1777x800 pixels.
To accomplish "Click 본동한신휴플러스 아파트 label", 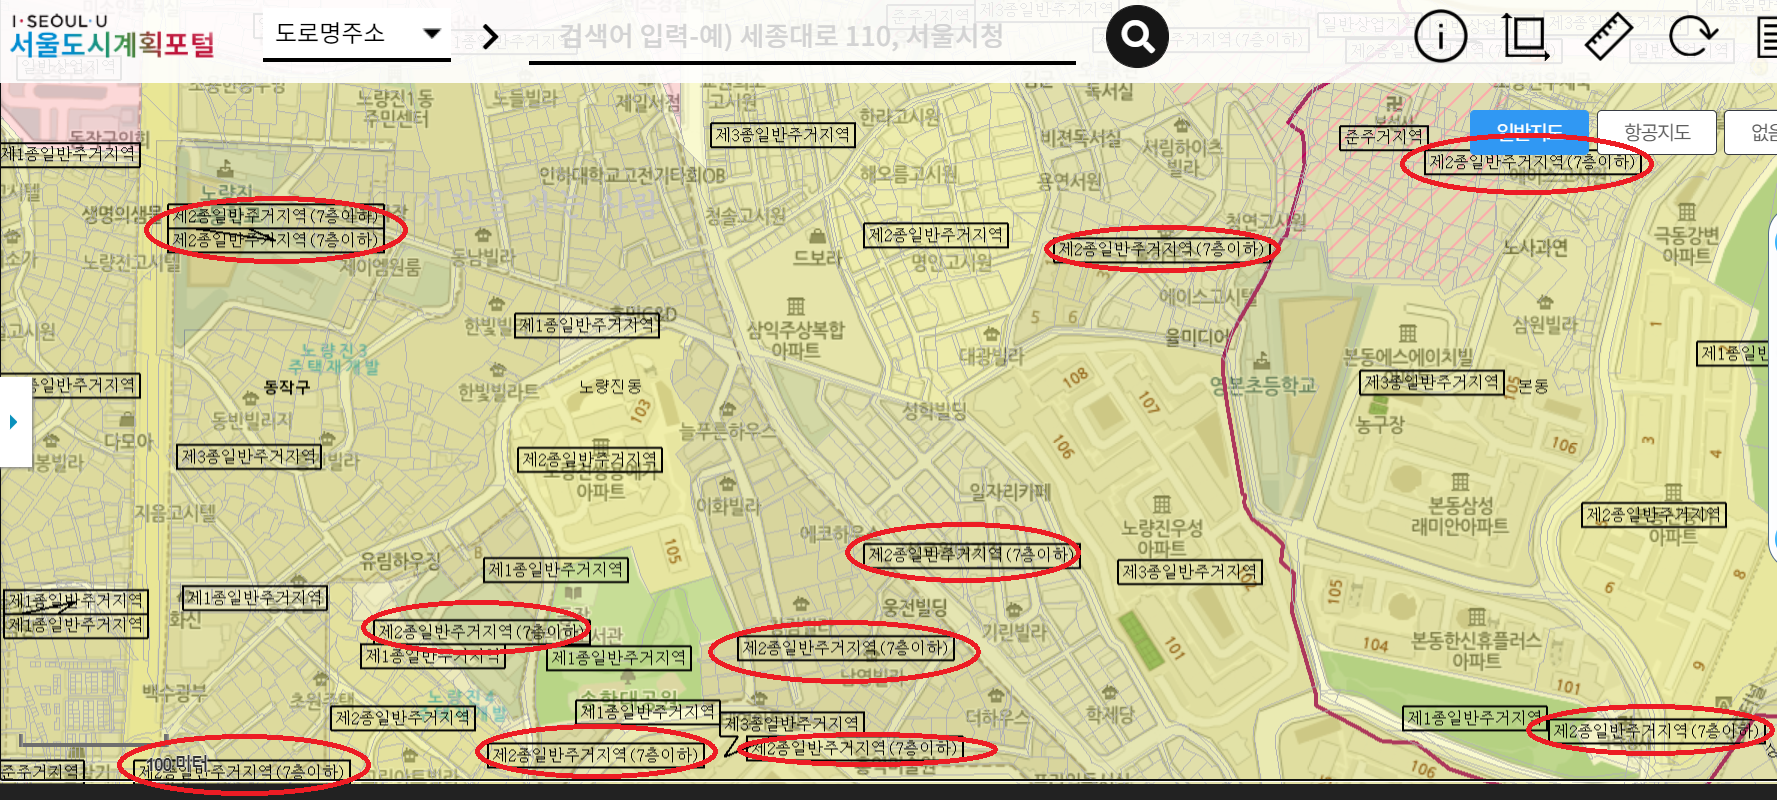I will tap(1475, 650).
